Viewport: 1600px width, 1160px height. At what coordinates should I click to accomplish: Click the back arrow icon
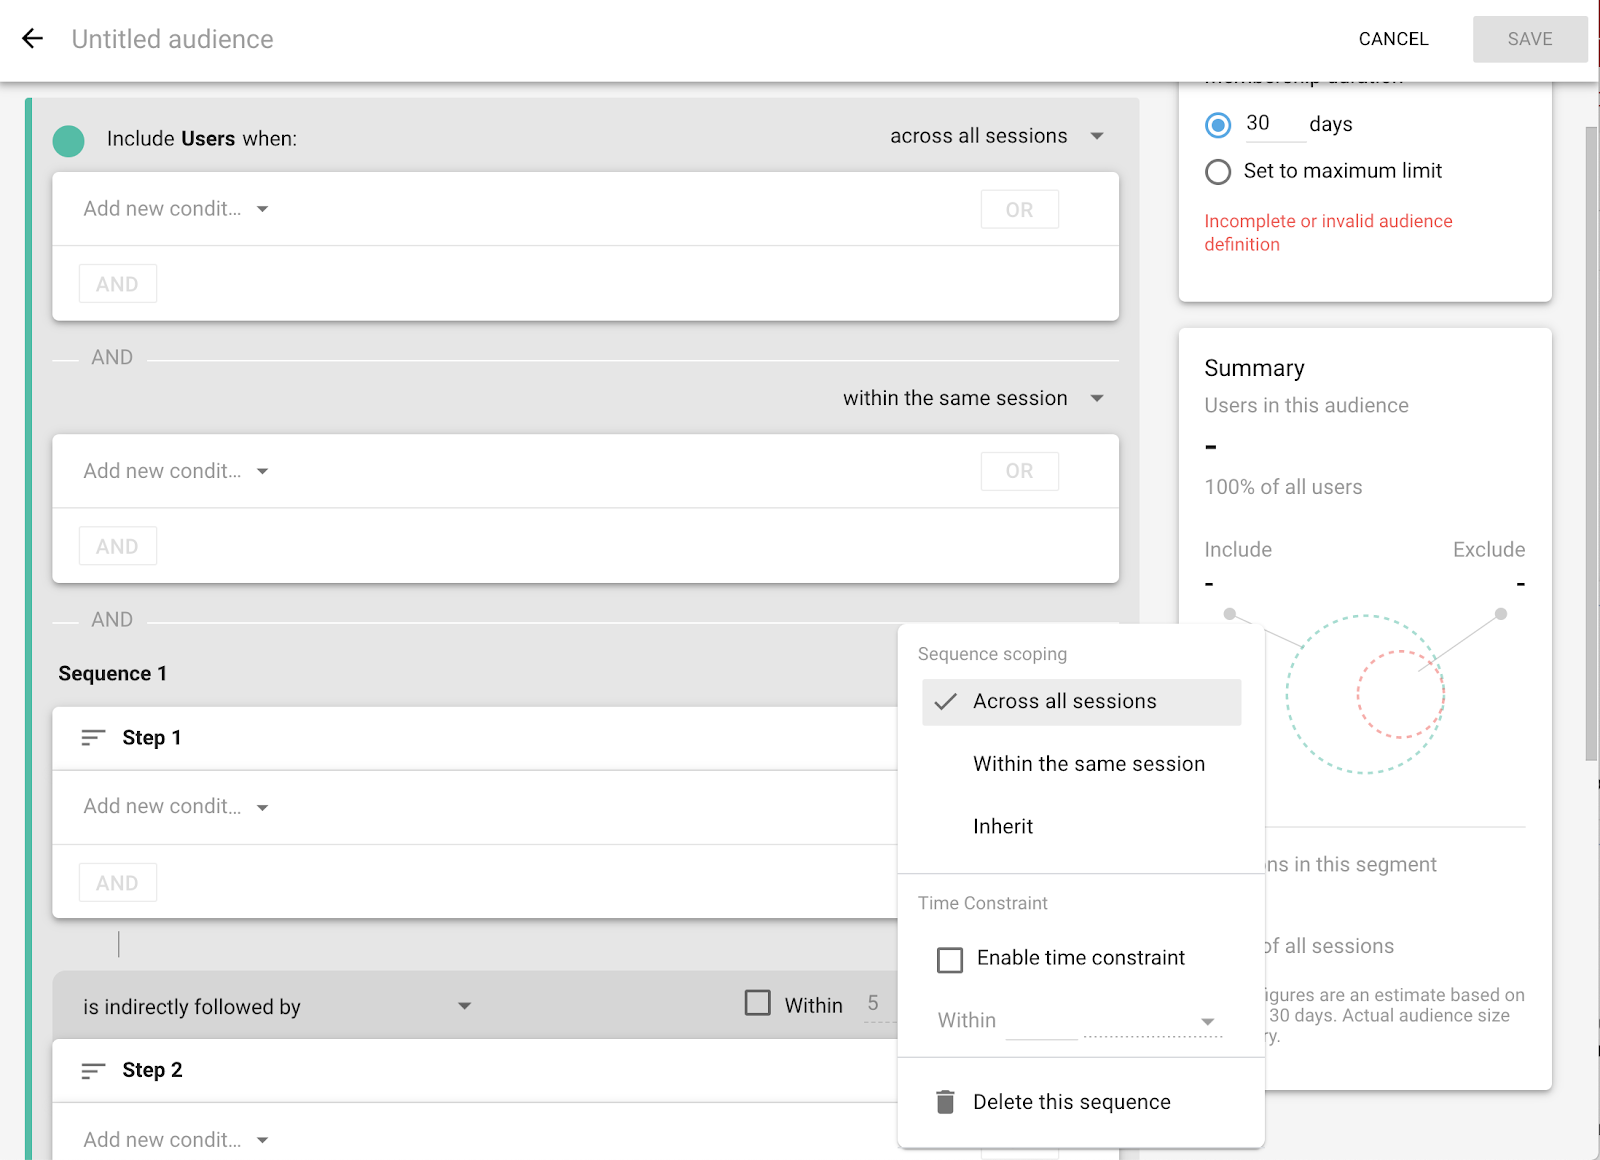point(33,39)
